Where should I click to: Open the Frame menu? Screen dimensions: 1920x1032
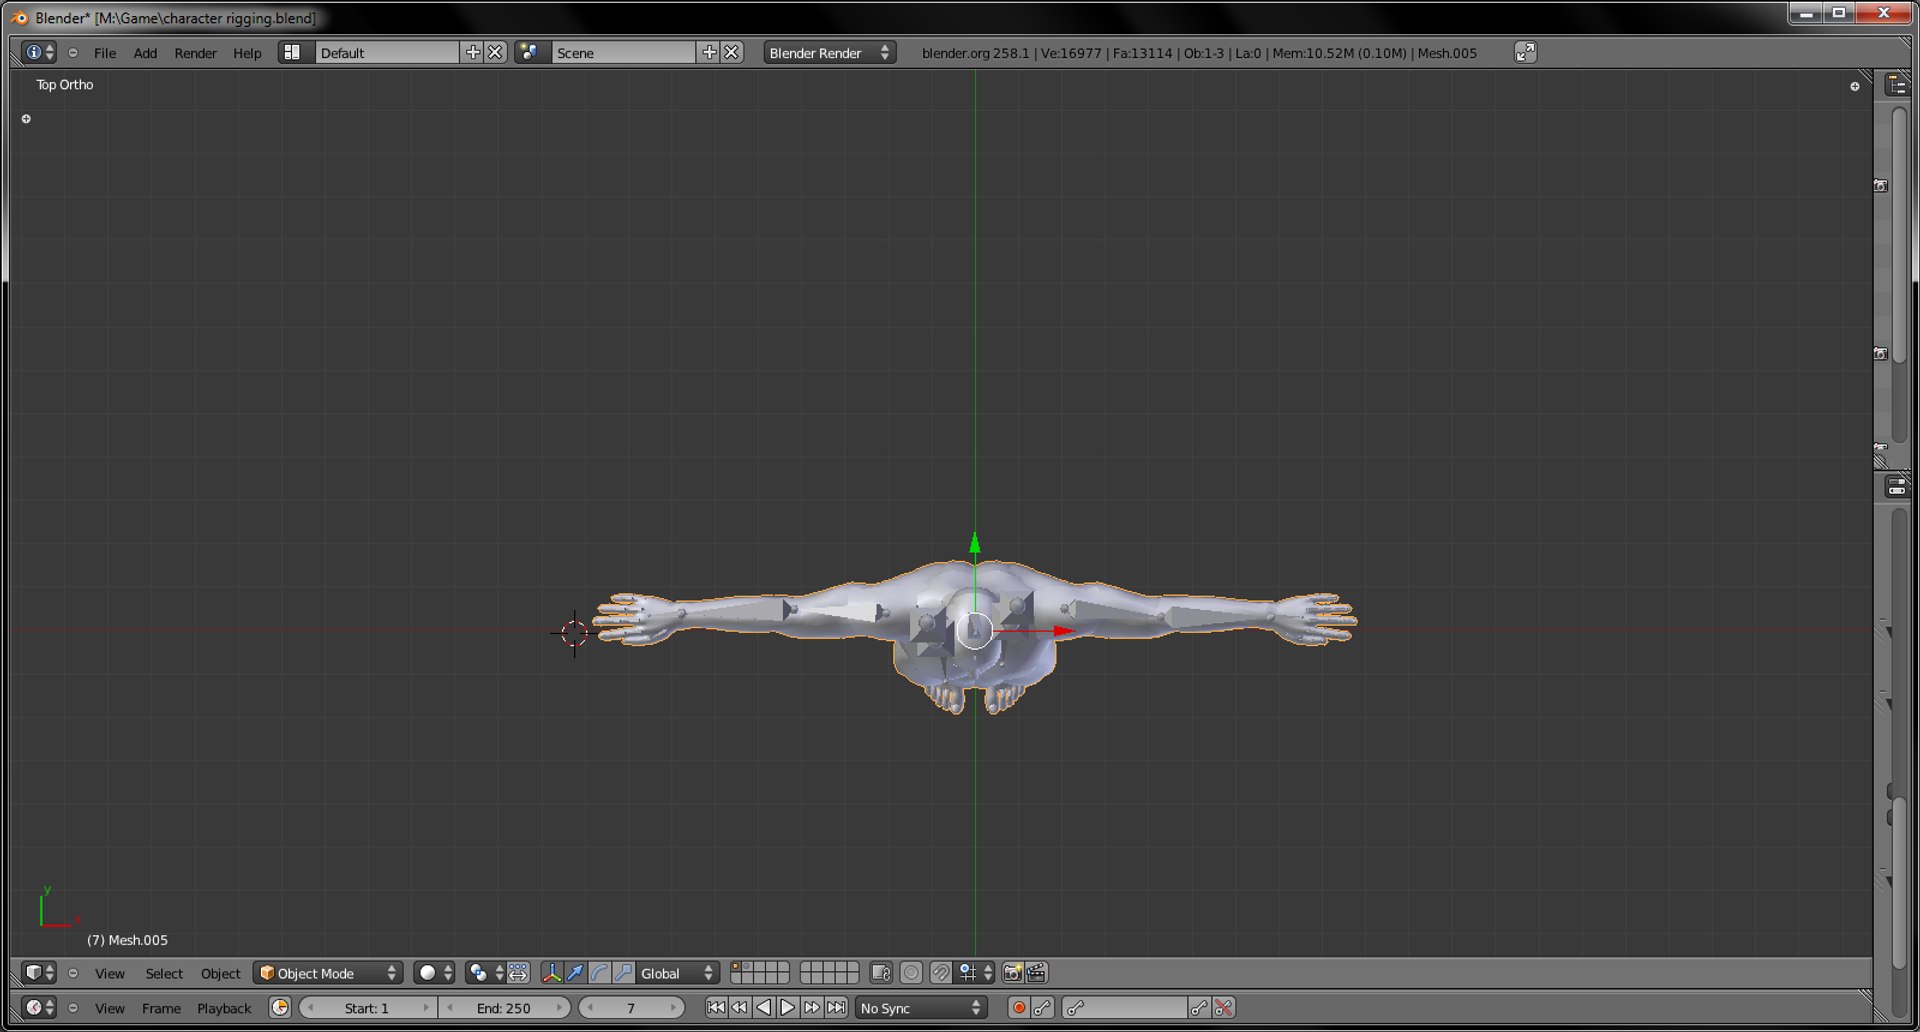tap(161, 1008)
